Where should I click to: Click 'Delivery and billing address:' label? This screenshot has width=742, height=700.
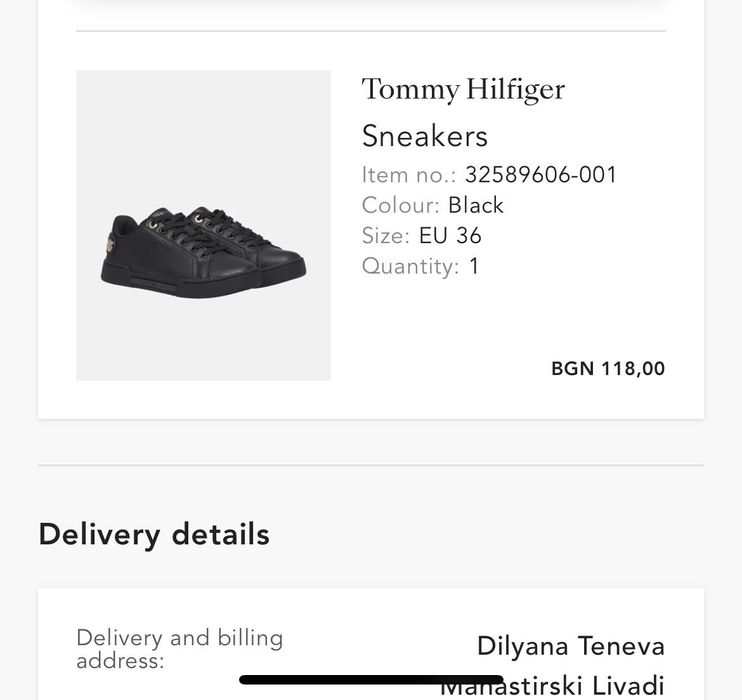click(180, 649)
